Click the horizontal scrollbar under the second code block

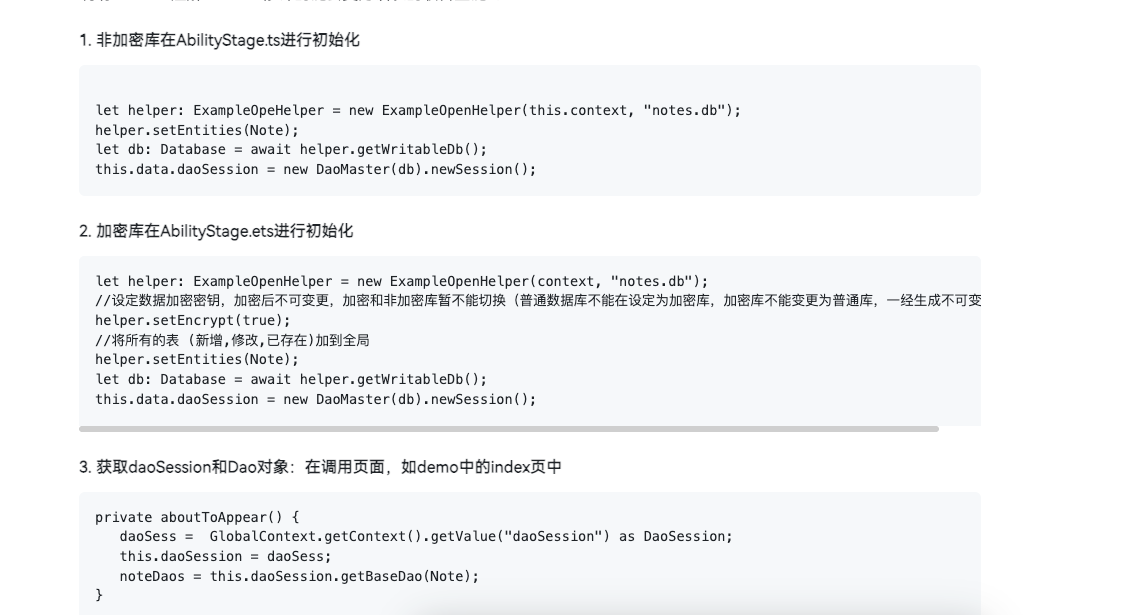509,428
